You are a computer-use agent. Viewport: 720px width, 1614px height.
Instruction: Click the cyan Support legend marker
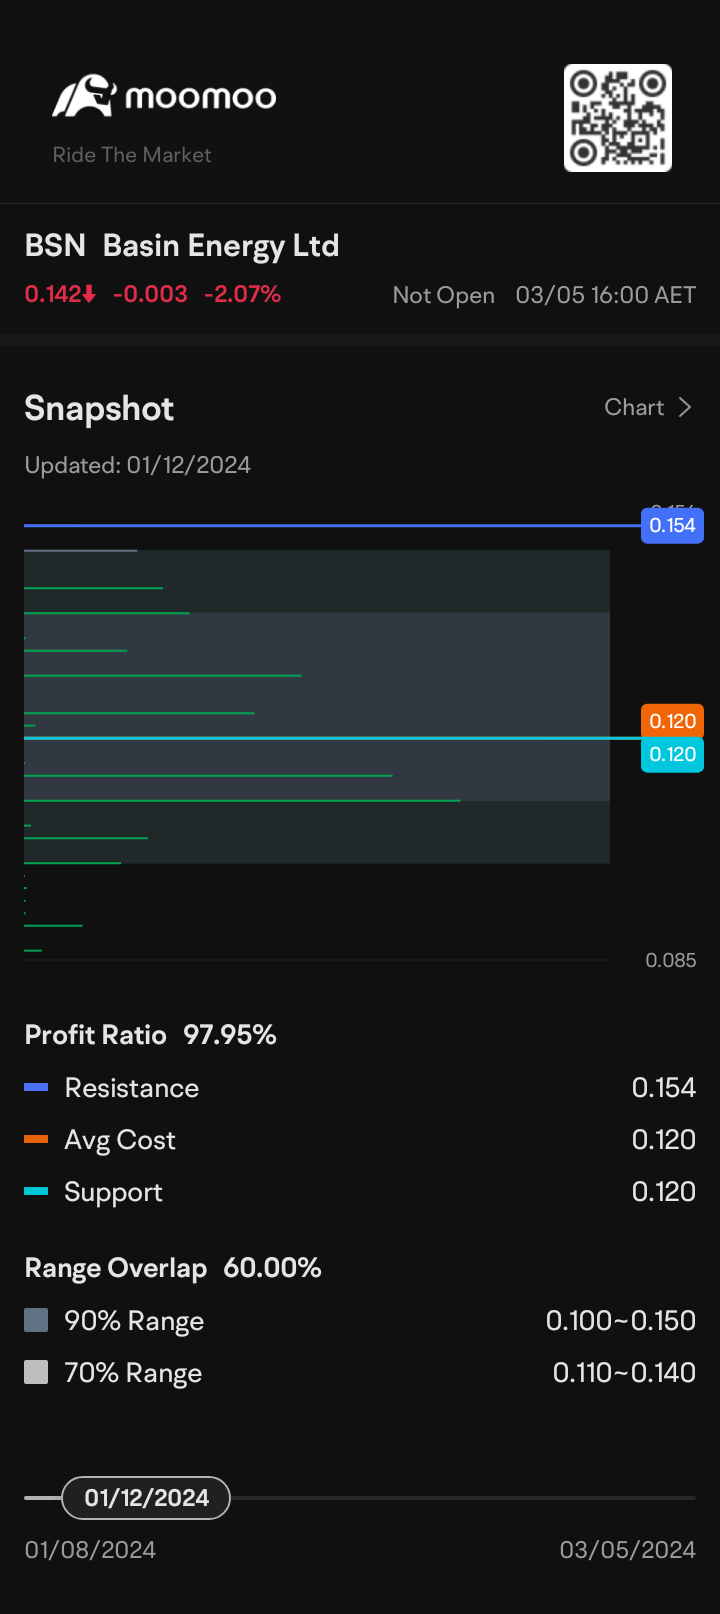(x=36, y=1191)
